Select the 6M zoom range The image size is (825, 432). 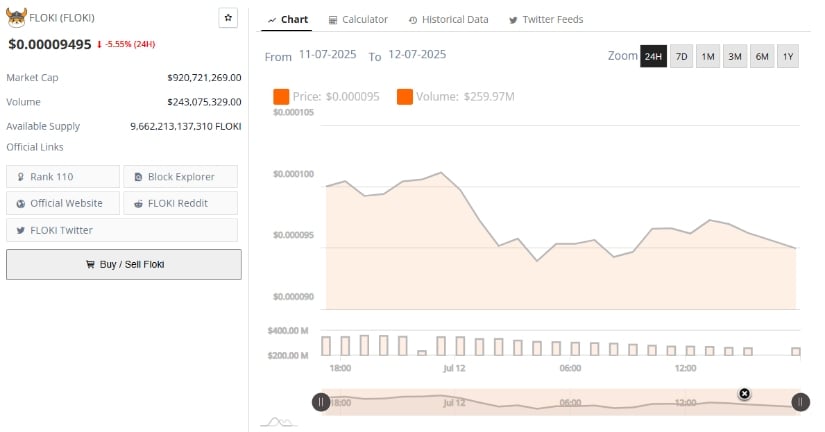(x=762, y=56)
